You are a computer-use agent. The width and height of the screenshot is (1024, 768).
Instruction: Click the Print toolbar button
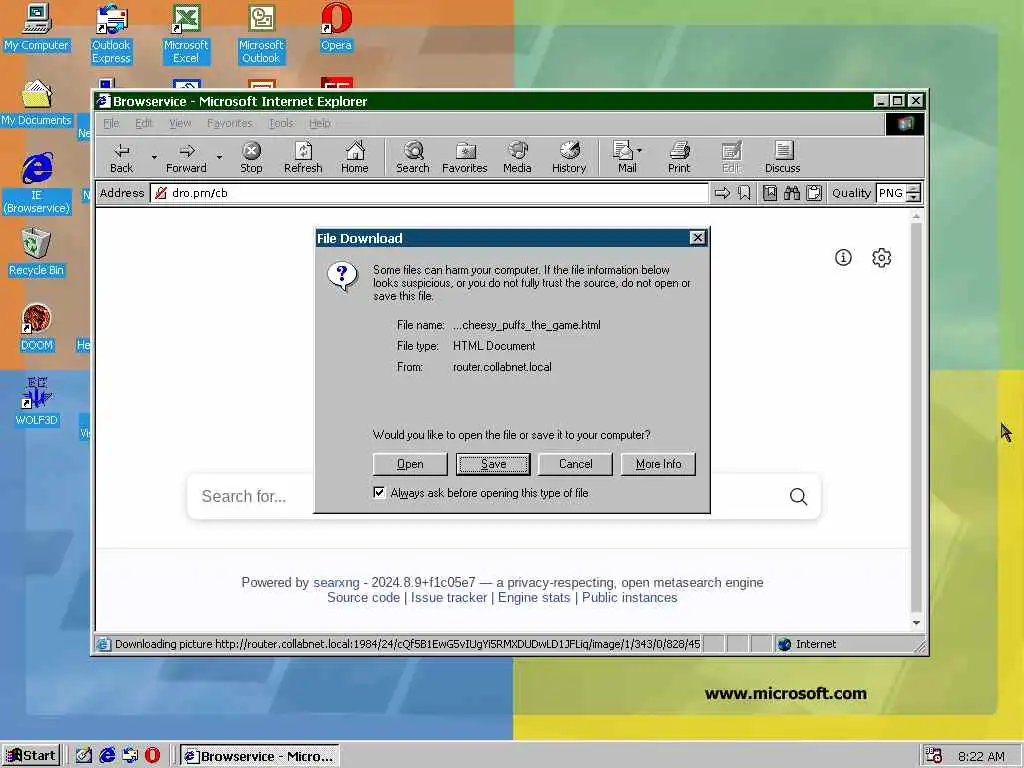point(679,157)
